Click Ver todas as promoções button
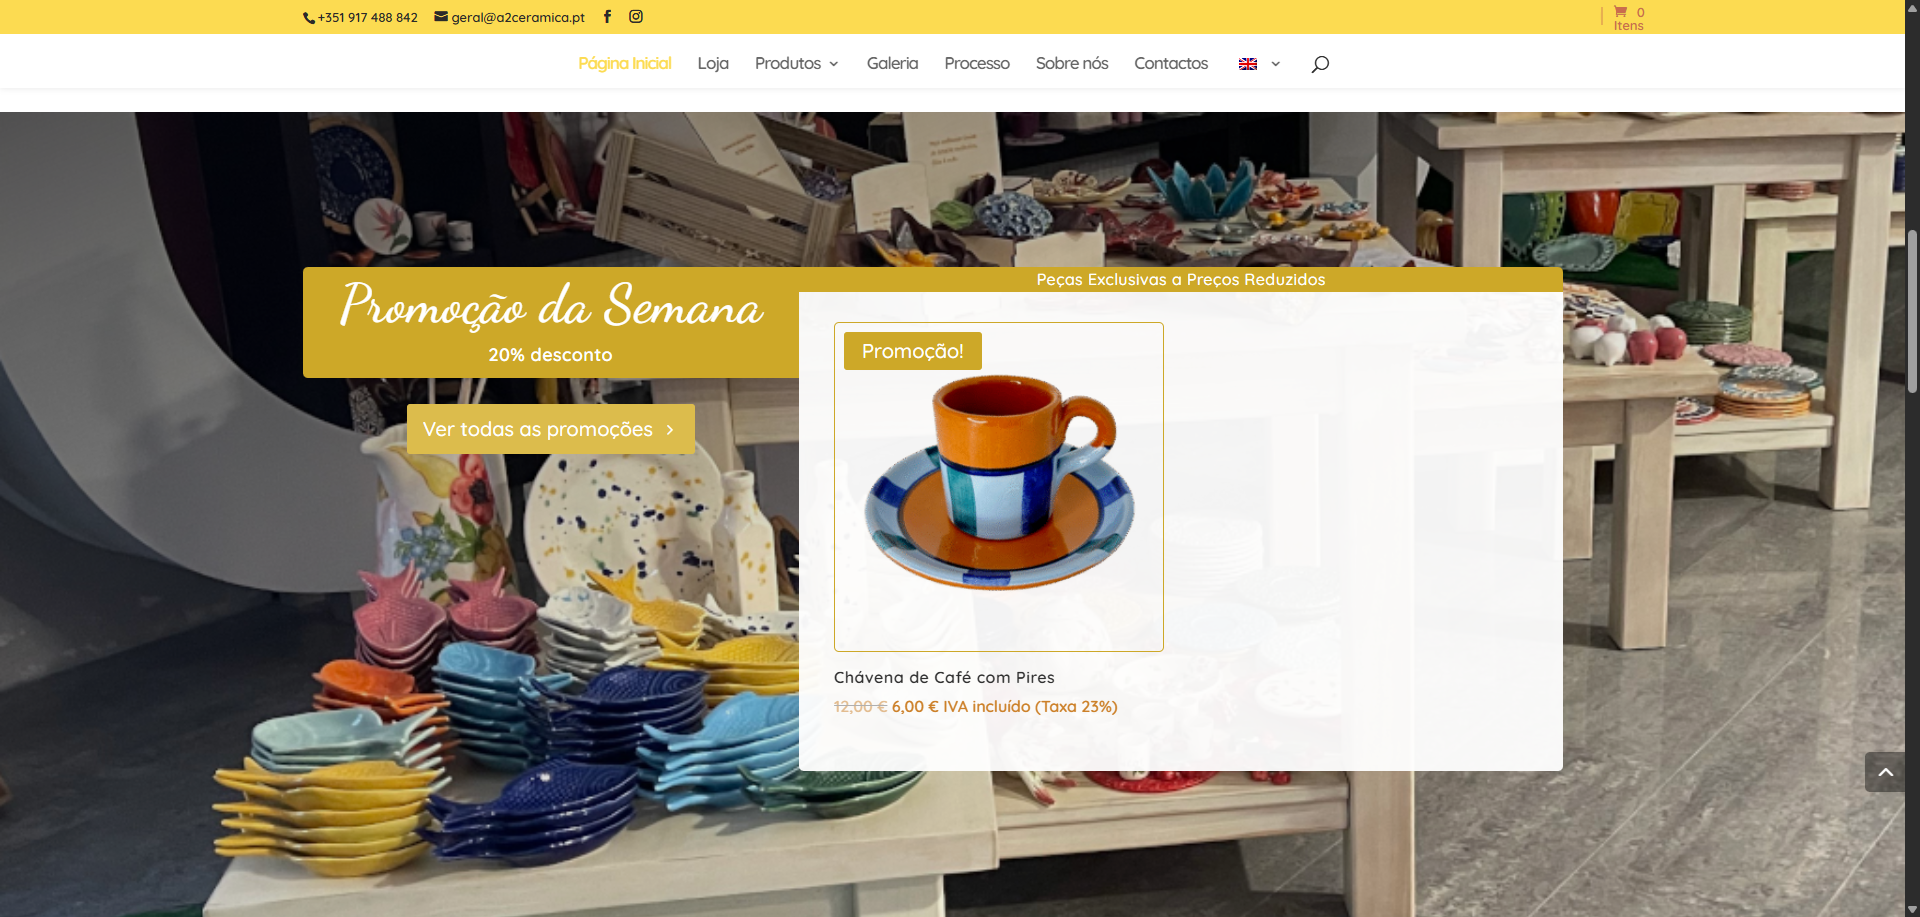The image size is (1920, 917). point(551,429)
